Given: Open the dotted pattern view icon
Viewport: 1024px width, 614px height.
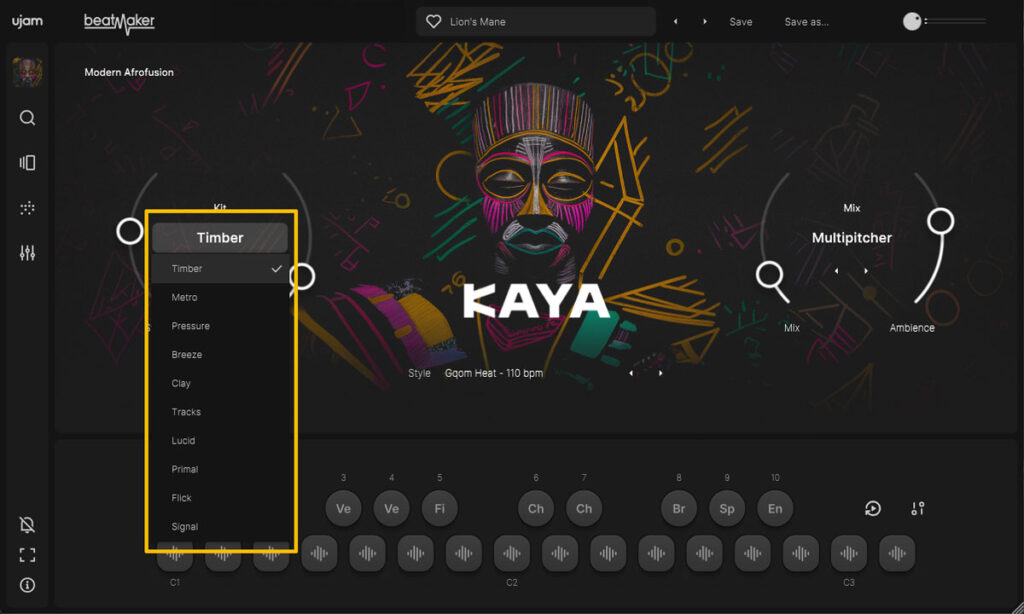Looking at the screenshot, I should (x=27, y=208).
